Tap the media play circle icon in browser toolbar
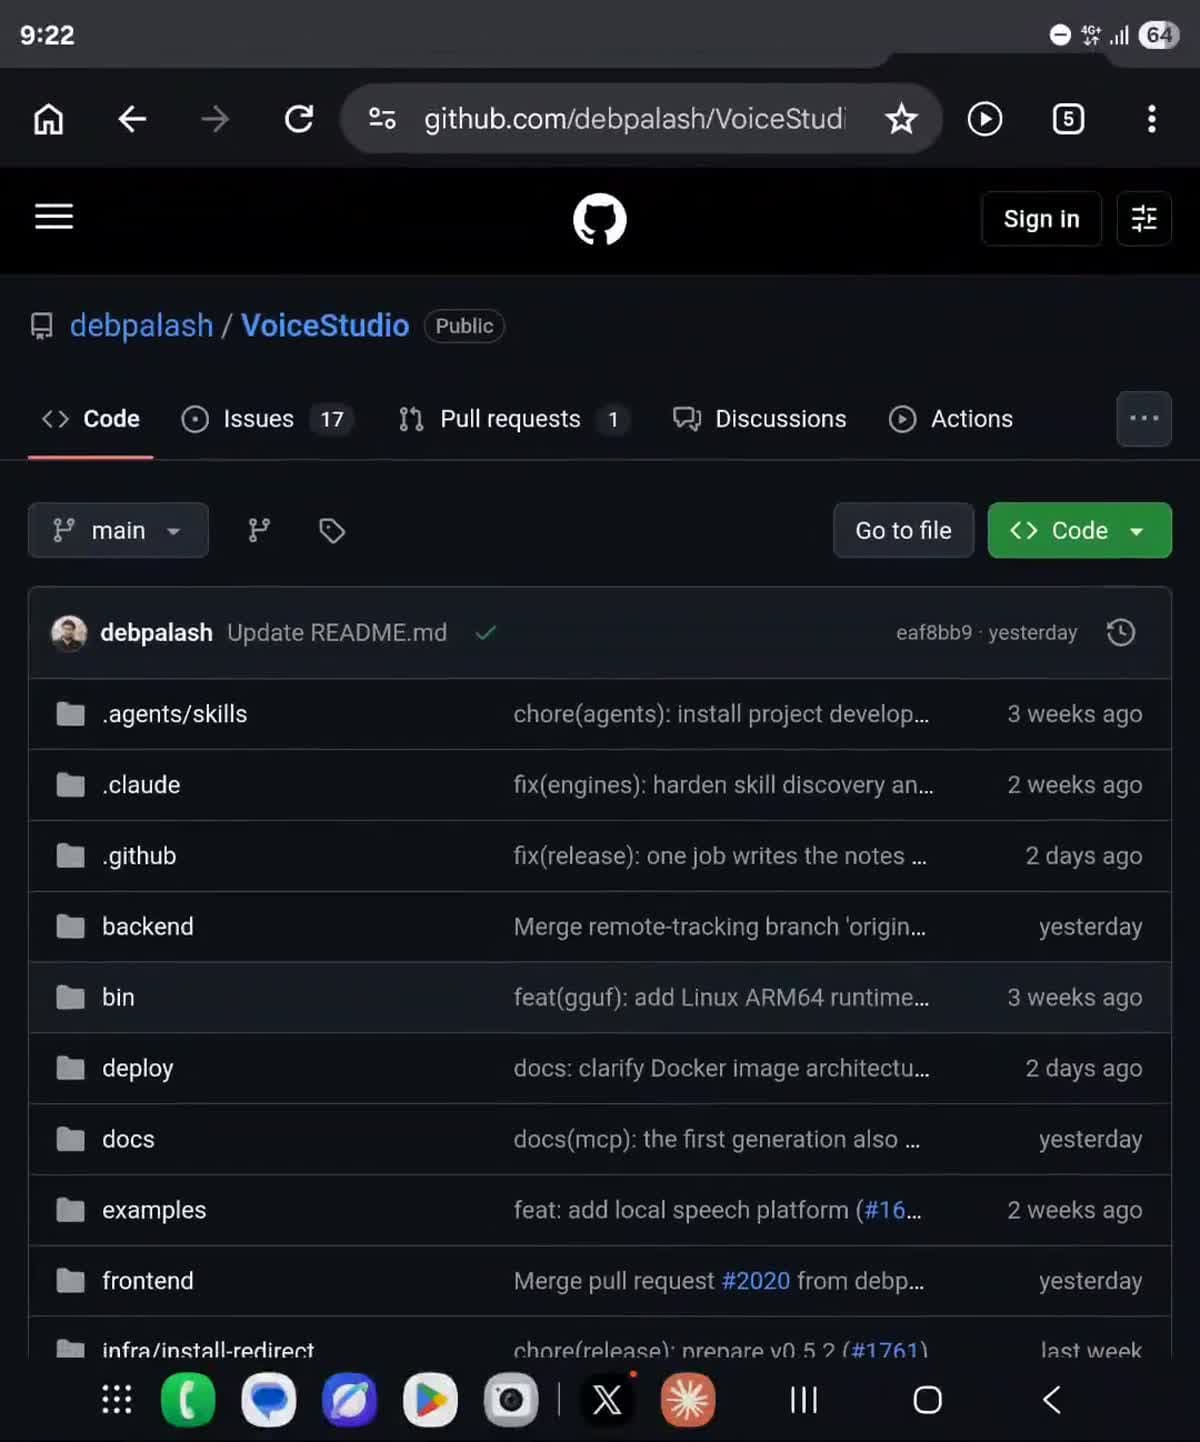 [x=985, y=119]
